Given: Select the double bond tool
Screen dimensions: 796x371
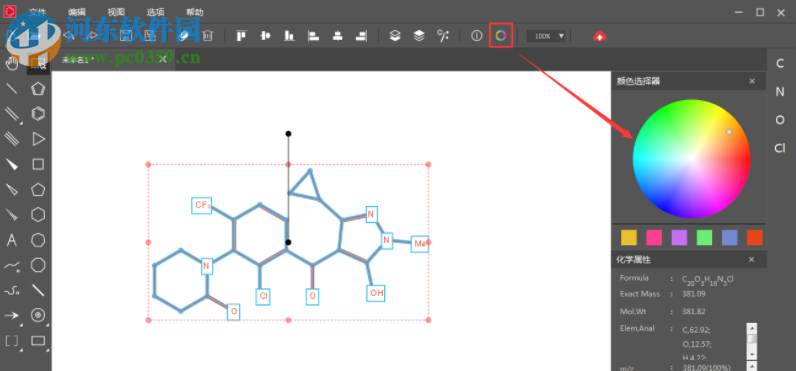Looking at the screenshot, I should pyautogui.click(x=12, y=114).
